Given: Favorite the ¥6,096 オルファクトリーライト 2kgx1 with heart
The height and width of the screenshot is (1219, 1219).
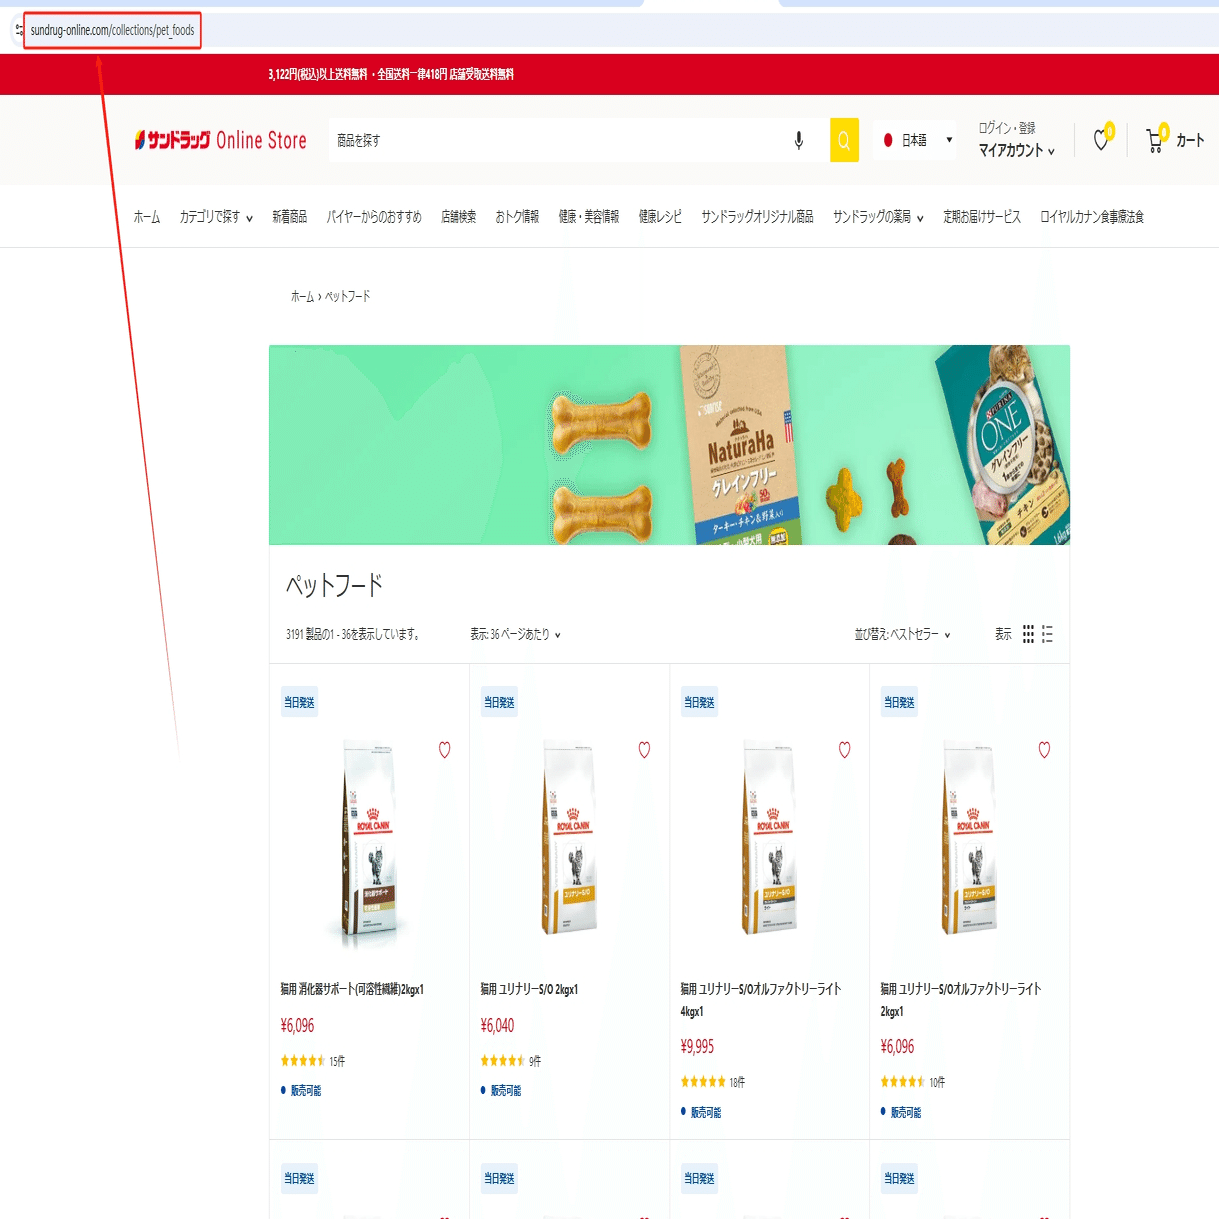Looking at the screenshot, I should 1045,750.
